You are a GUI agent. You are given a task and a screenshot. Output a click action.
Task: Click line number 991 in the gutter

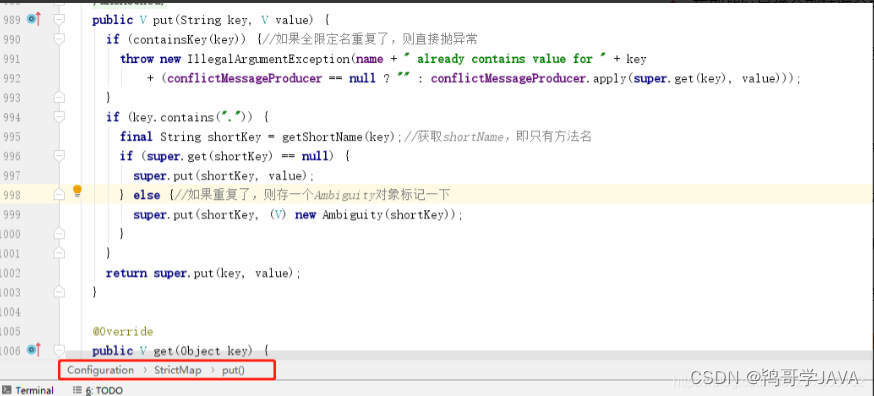(x=11, y=59)
